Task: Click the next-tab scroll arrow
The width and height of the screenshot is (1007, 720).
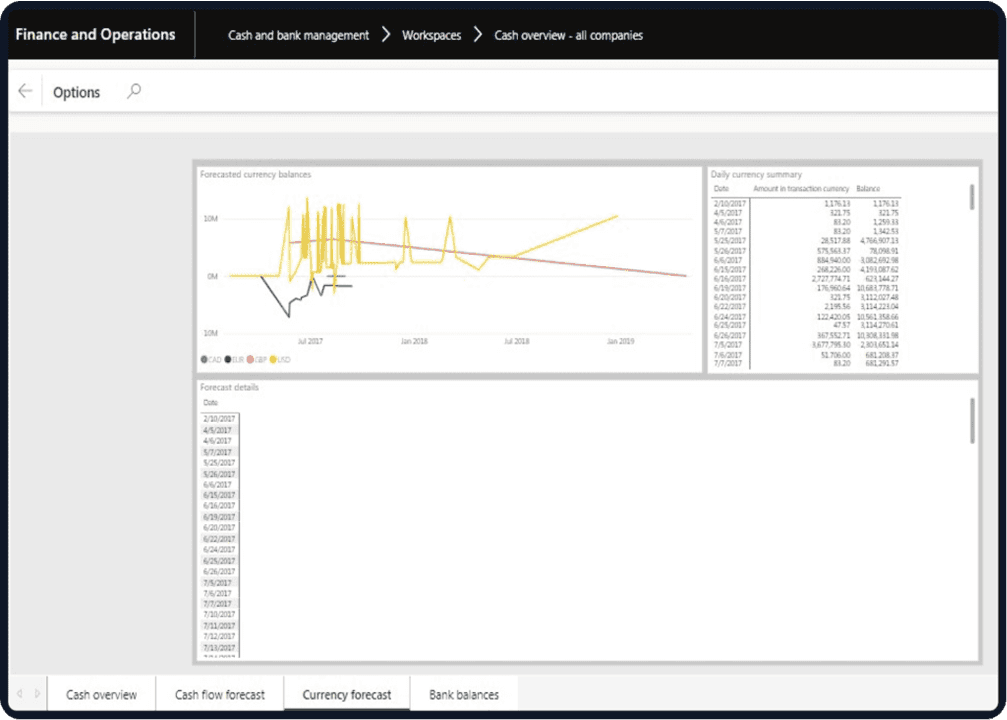Action: [37, 694]
